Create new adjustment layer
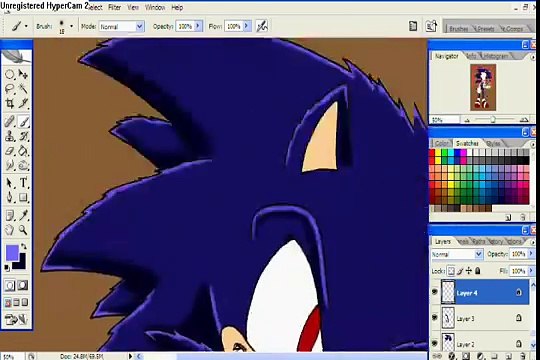This screenshot has height=360, width=540. tap(480, 356)
